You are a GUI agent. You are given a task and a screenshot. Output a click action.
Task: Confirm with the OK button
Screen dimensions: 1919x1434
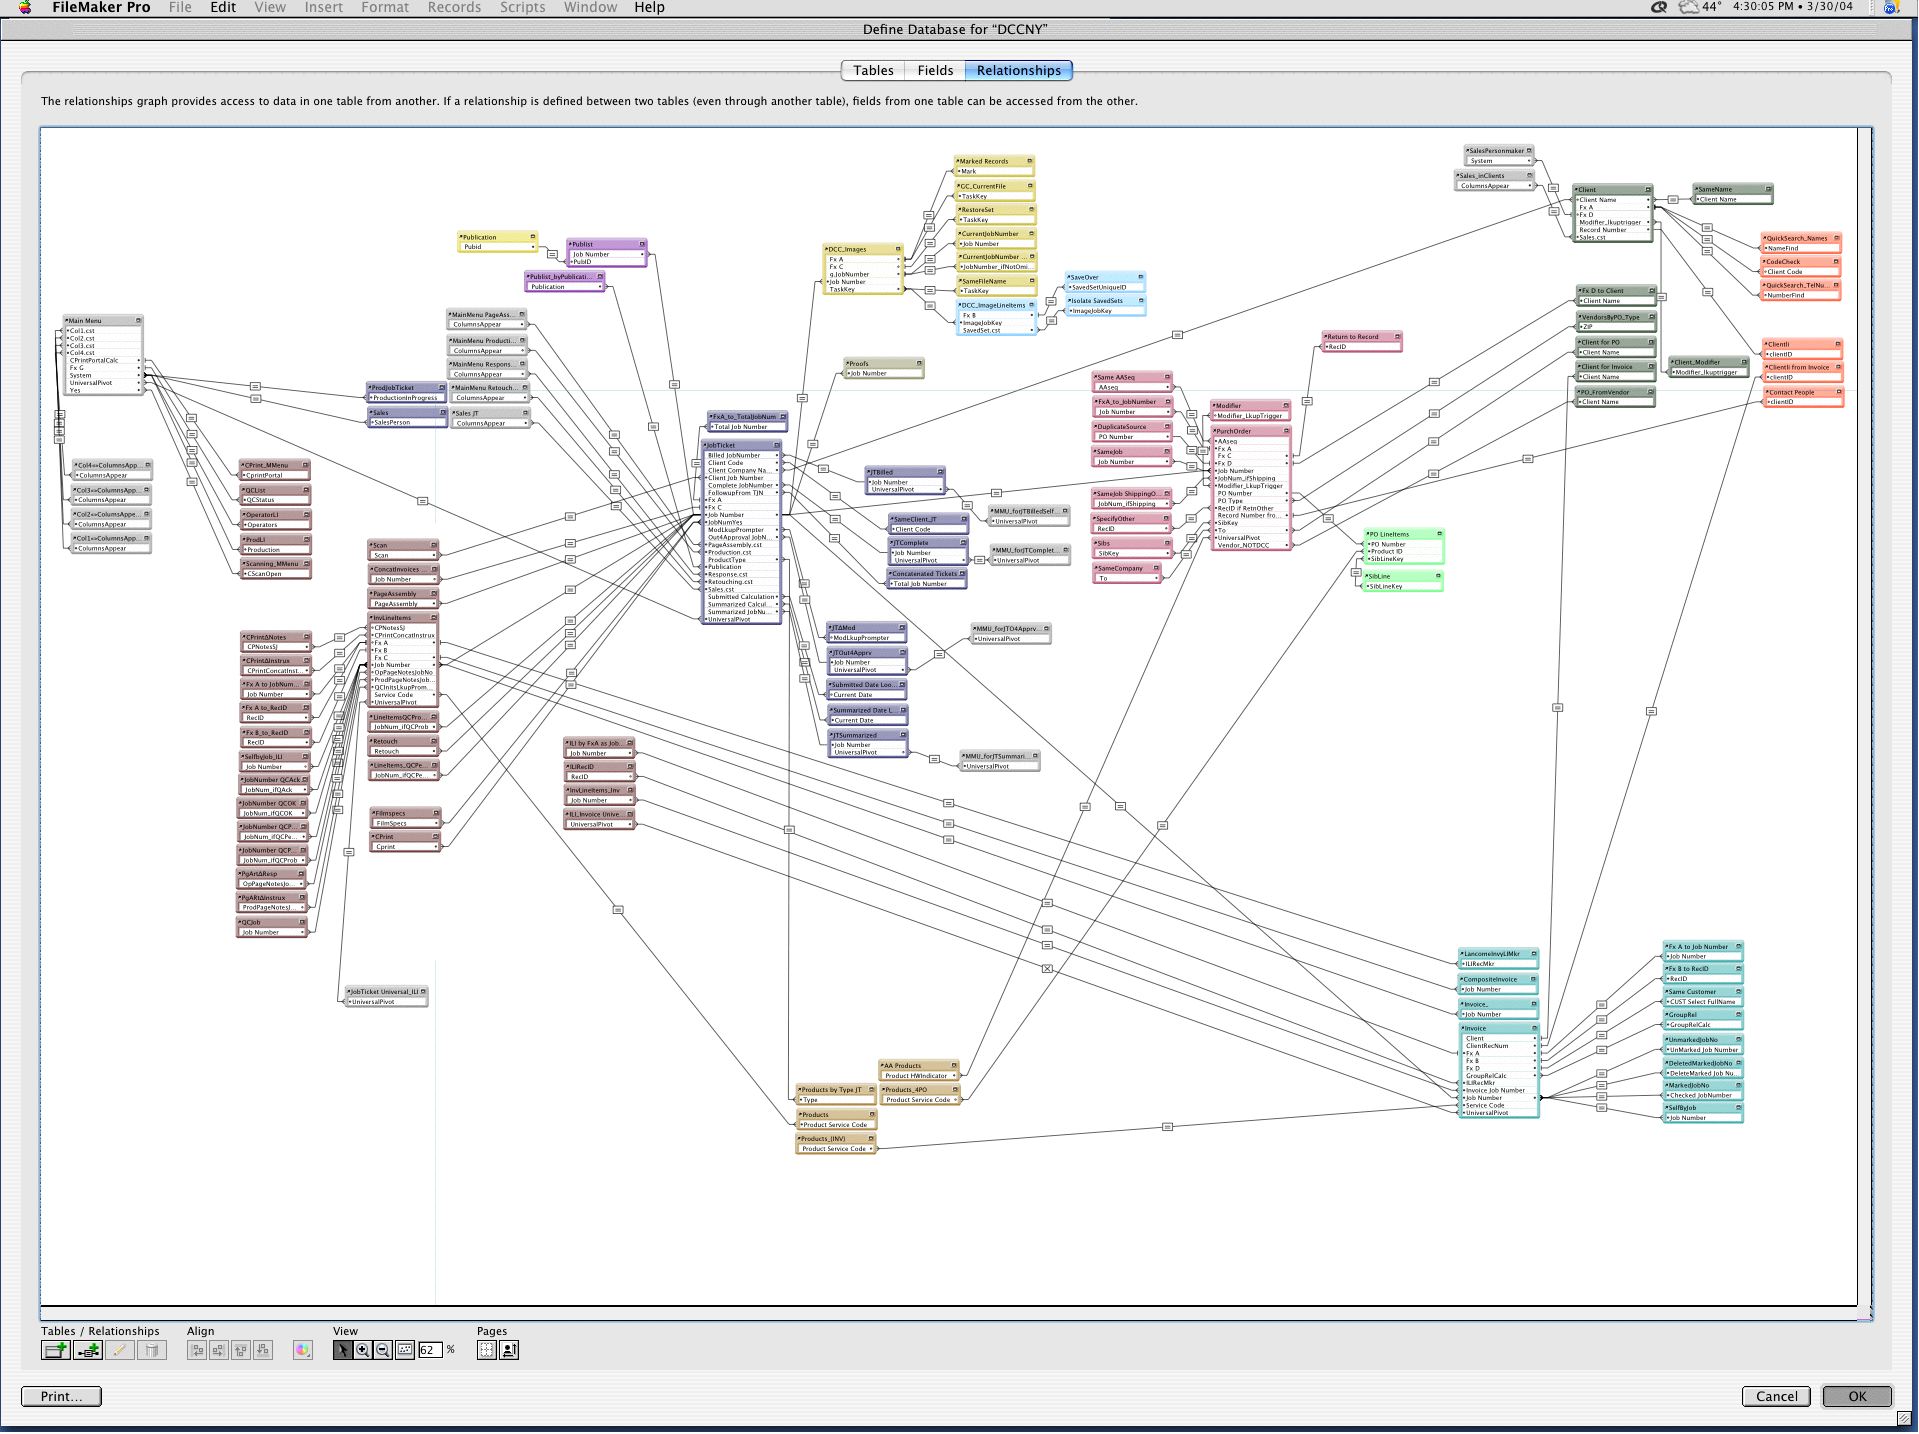pyautogui.click(x=1857, y=1397)
